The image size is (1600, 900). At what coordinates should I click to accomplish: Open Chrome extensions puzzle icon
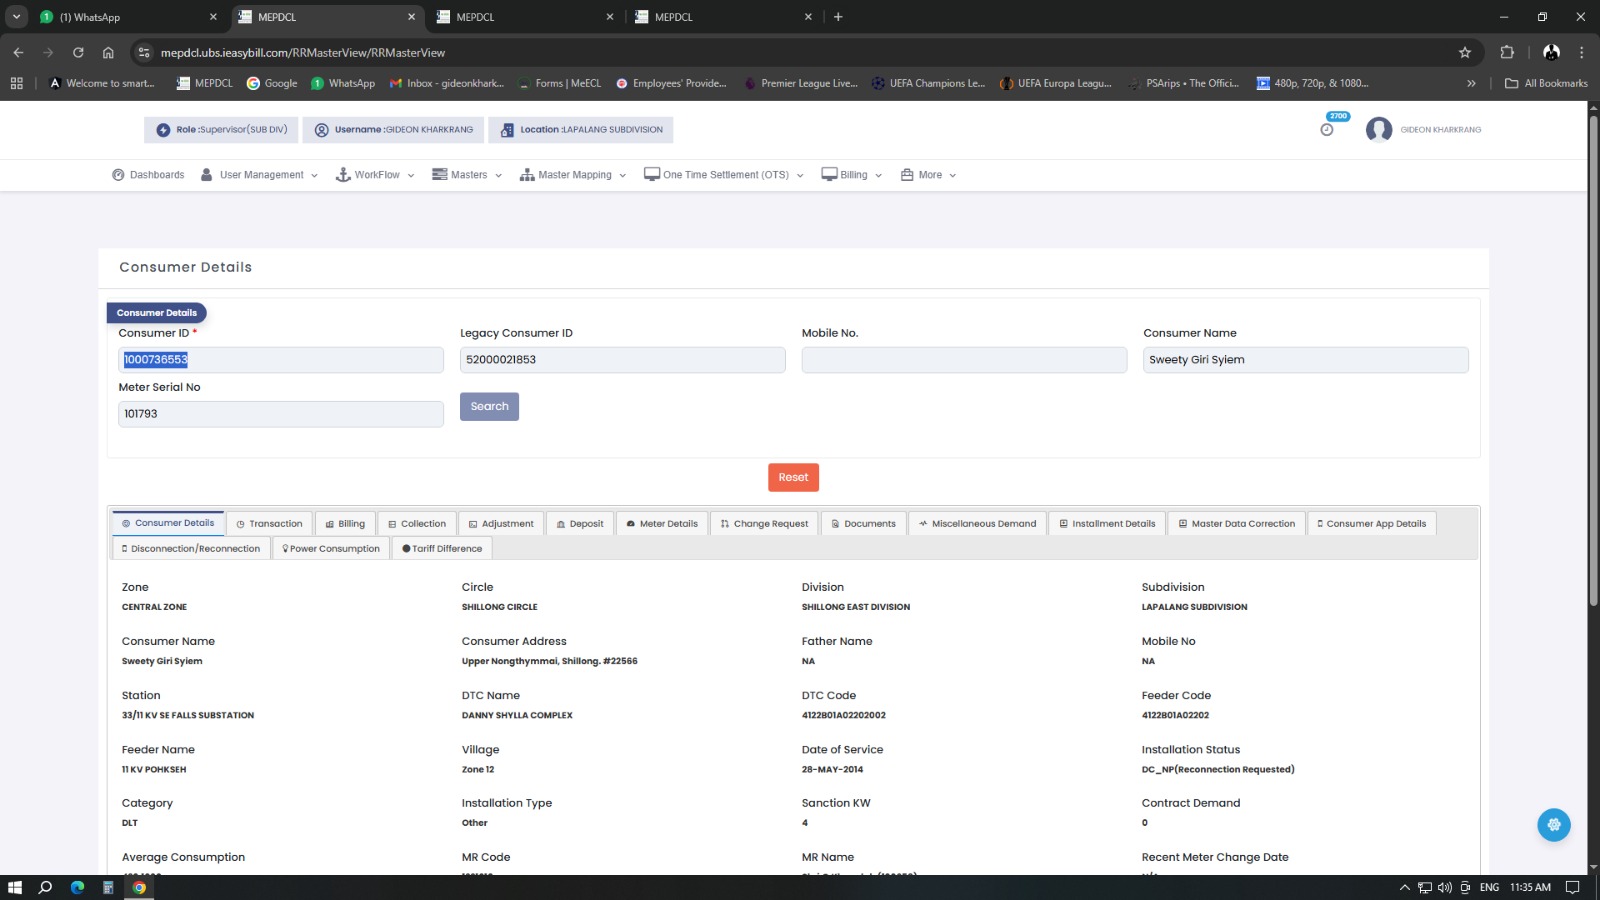click(1507, 53)
